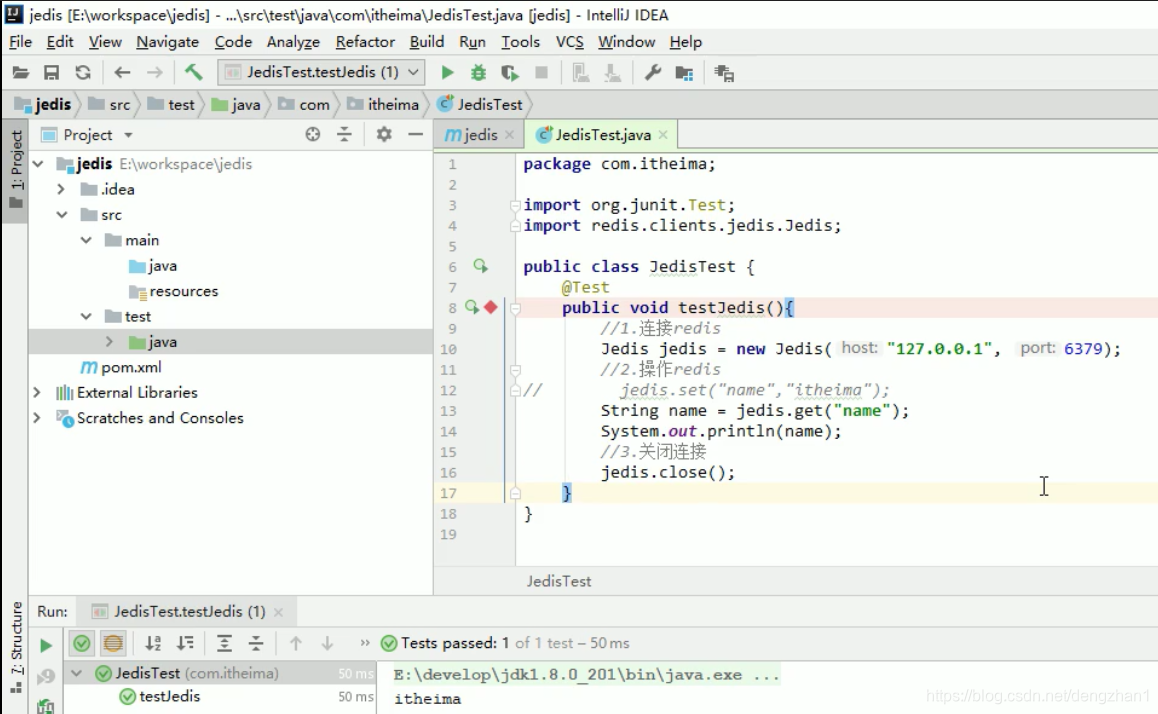Collapse the test folder
The image size is (1158, 714).
[86, 316]
